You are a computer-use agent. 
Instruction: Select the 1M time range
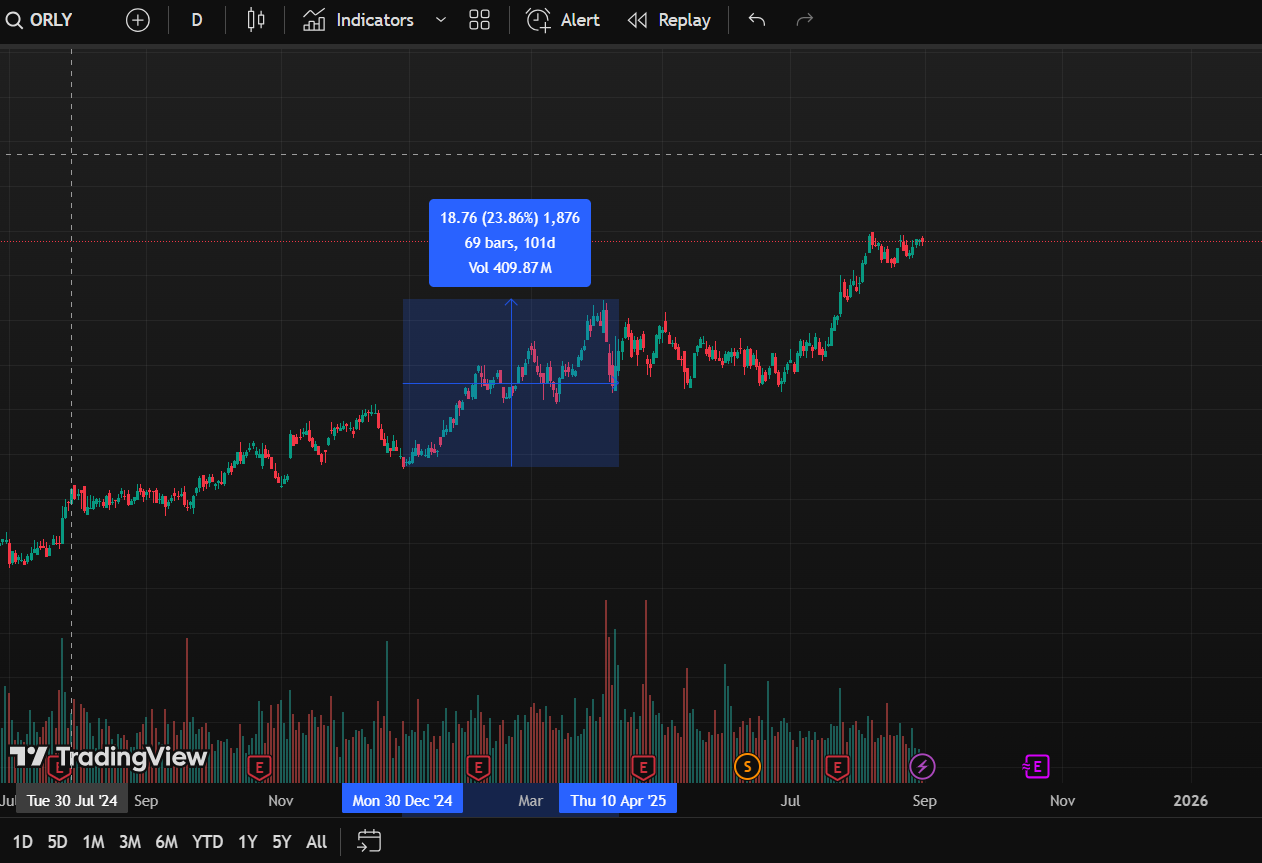(x=93, y=842)
